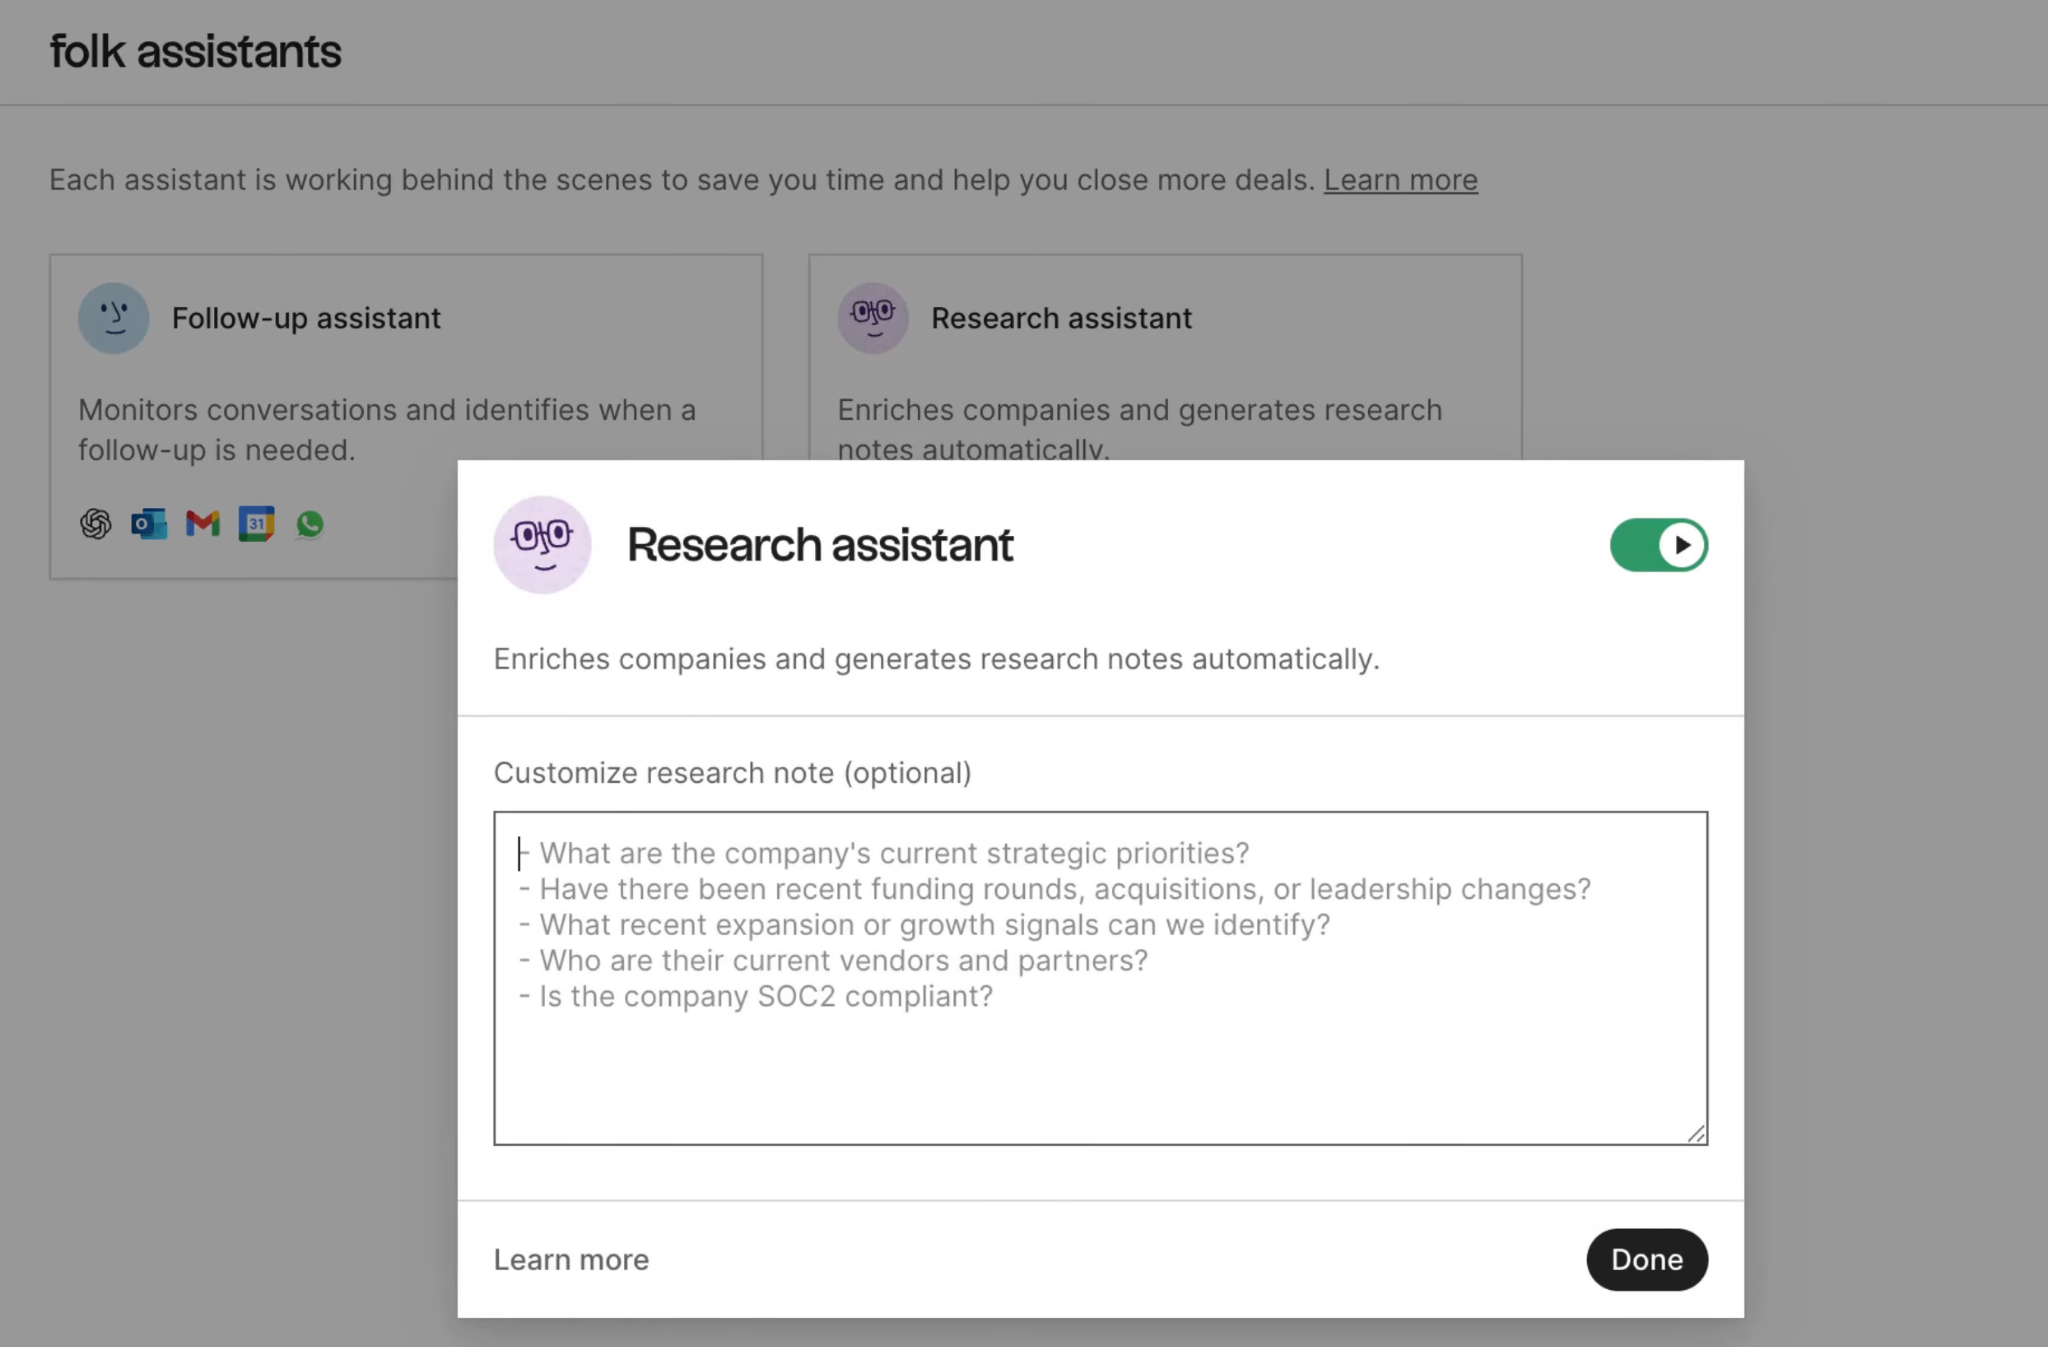The image size is (2048, 1347).
Task: Click the textarea resize handle corner
Action: (1696, 1133)
